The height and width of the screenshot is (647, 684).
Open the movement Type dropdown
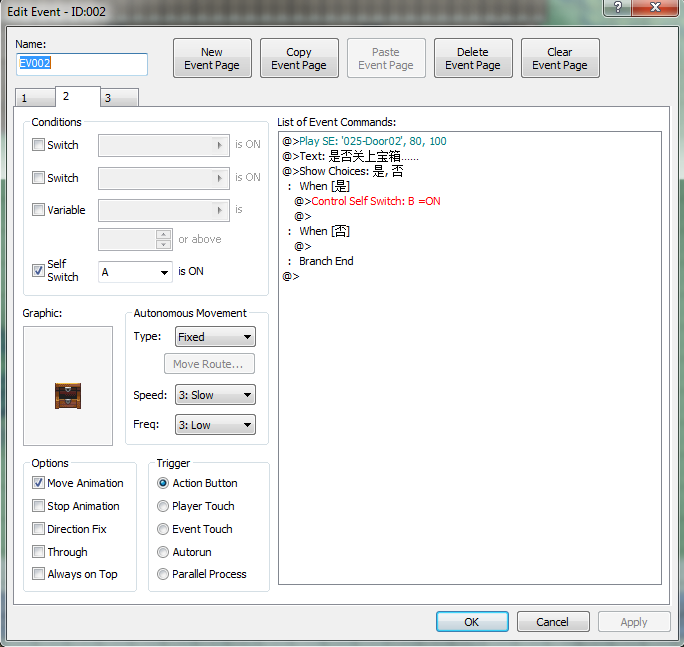coord(215,337)
